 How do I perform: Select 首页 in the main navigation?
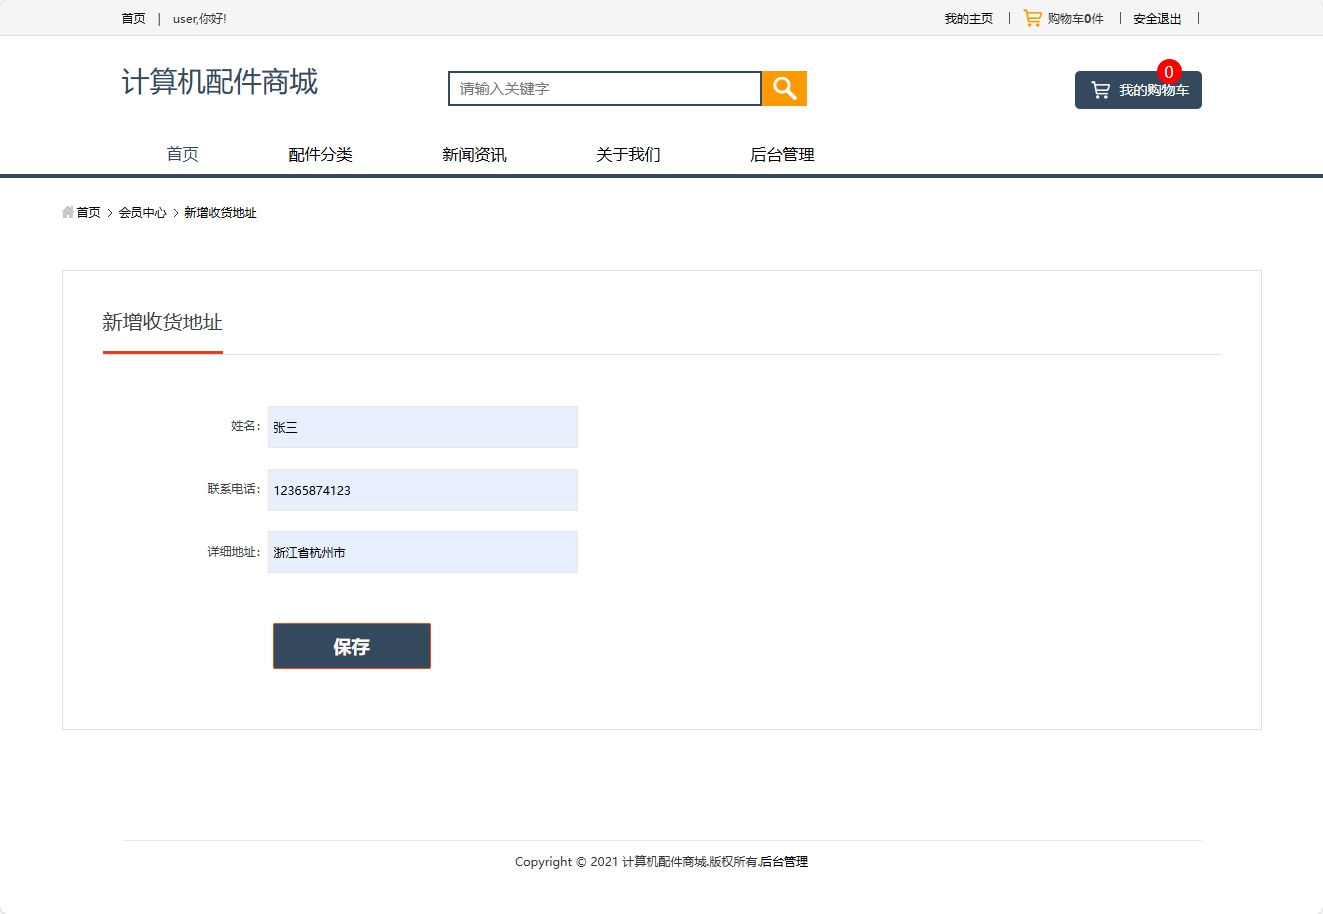coord(182,154)
